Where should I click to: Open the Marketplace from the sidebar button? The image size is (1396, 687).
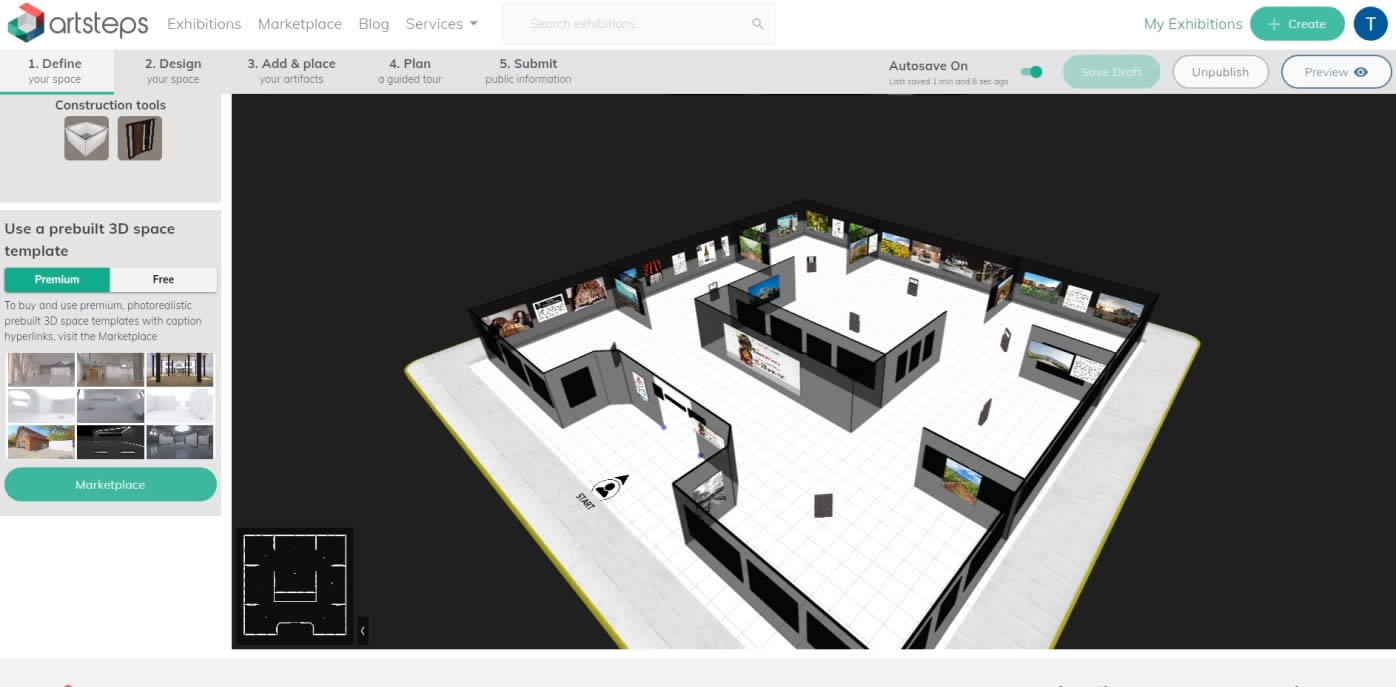tap(110, 485)
